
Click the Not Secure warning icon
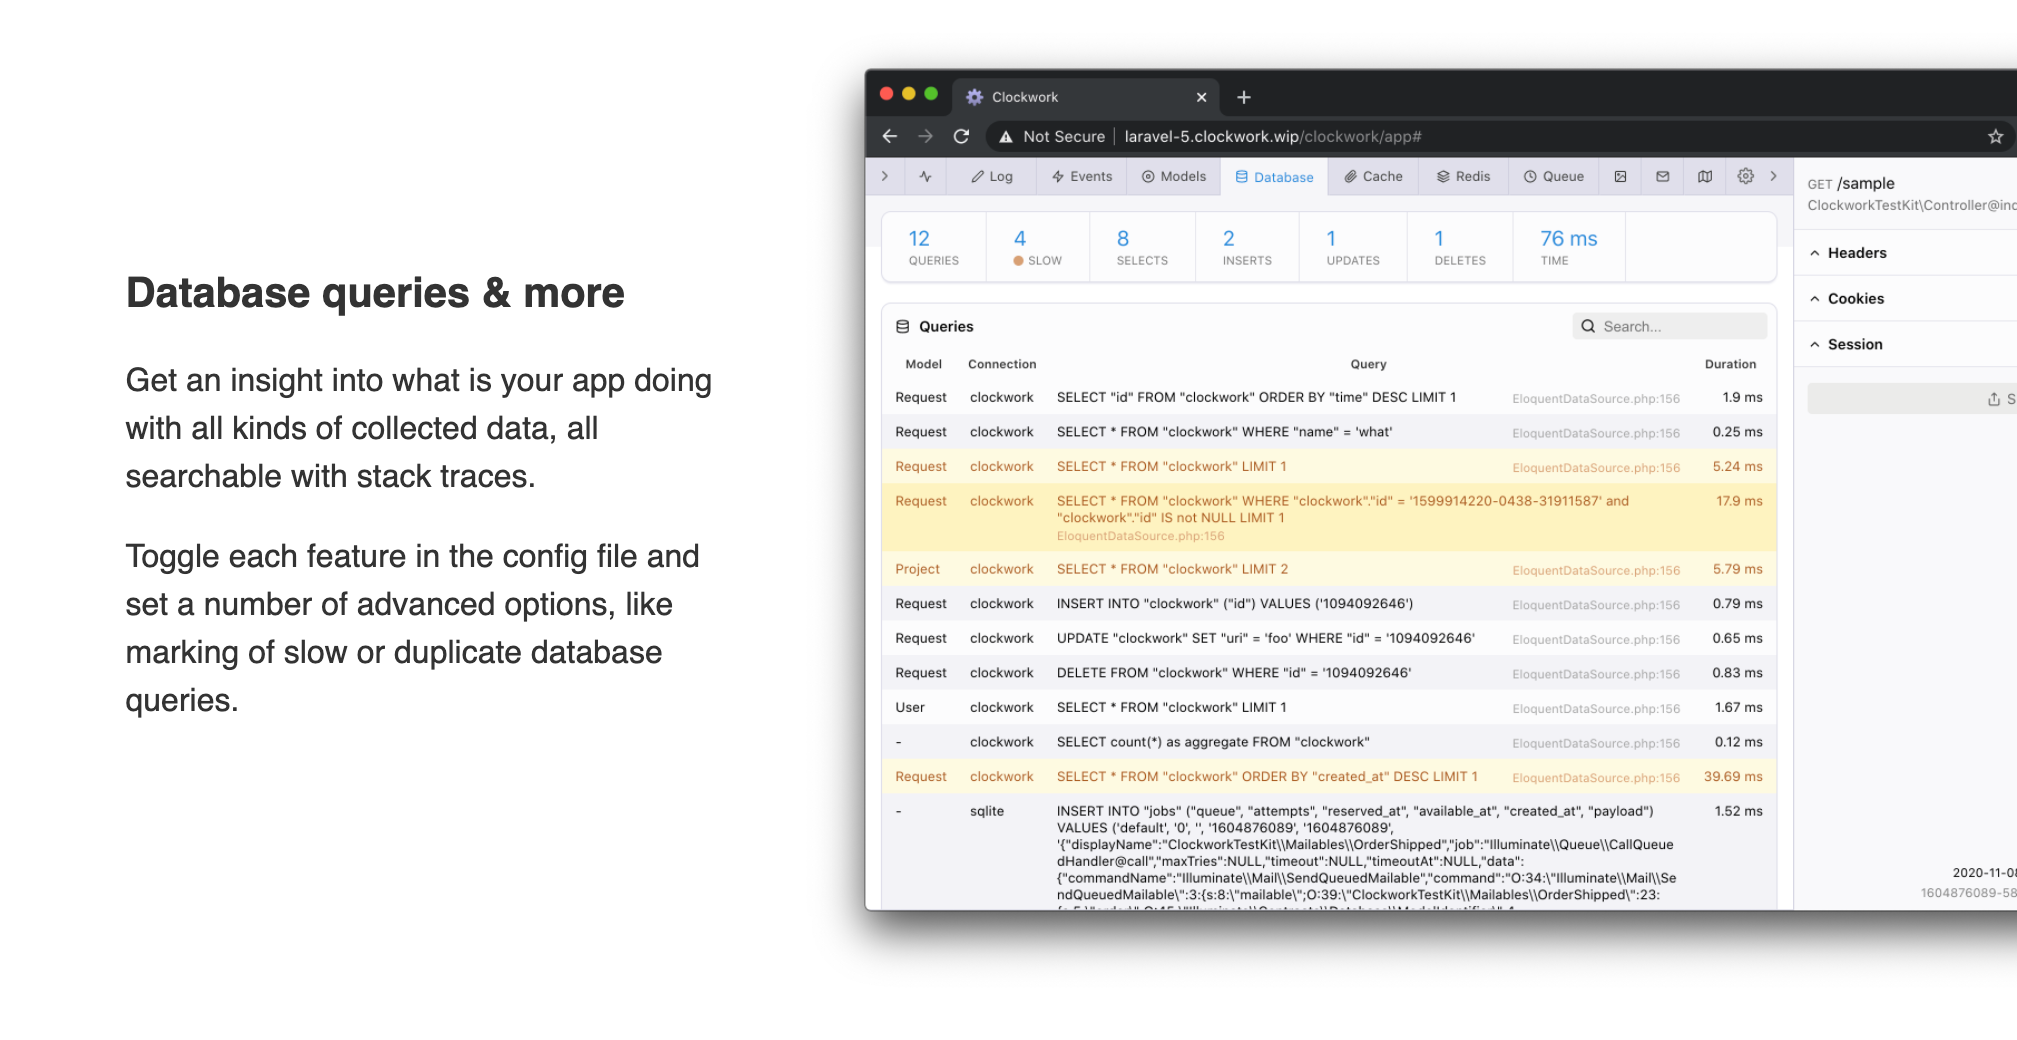point(1006,137)
